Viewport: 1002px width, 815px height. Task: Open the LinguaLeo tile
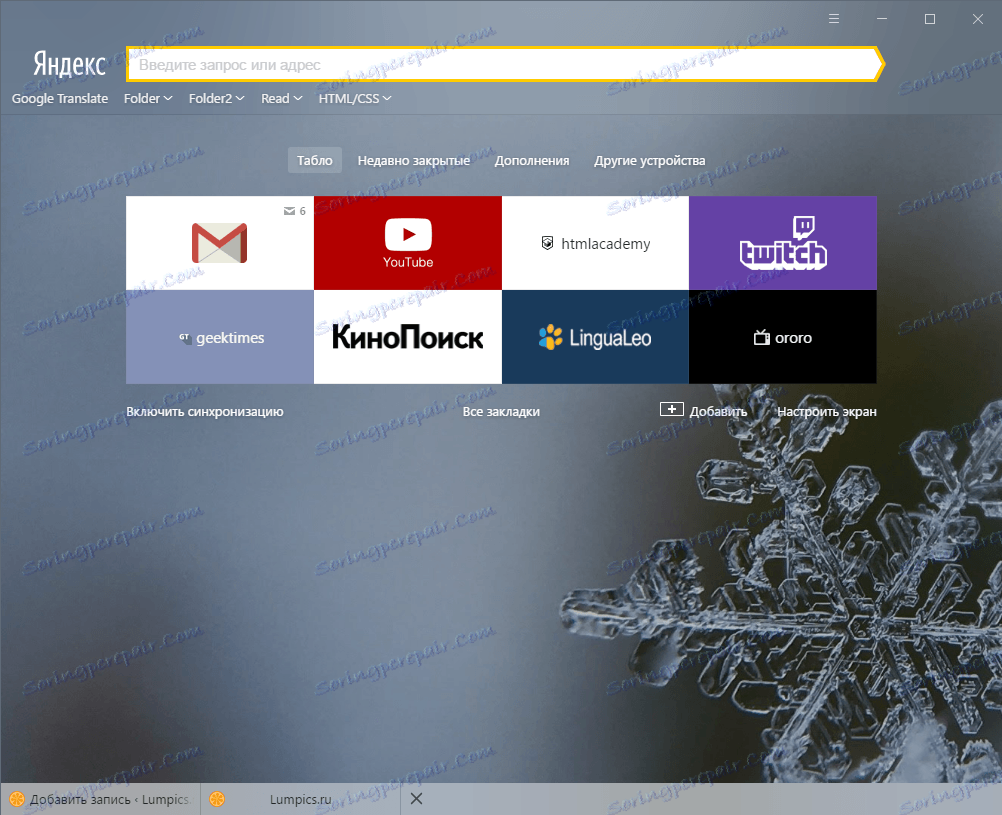[x=595, y=337]
